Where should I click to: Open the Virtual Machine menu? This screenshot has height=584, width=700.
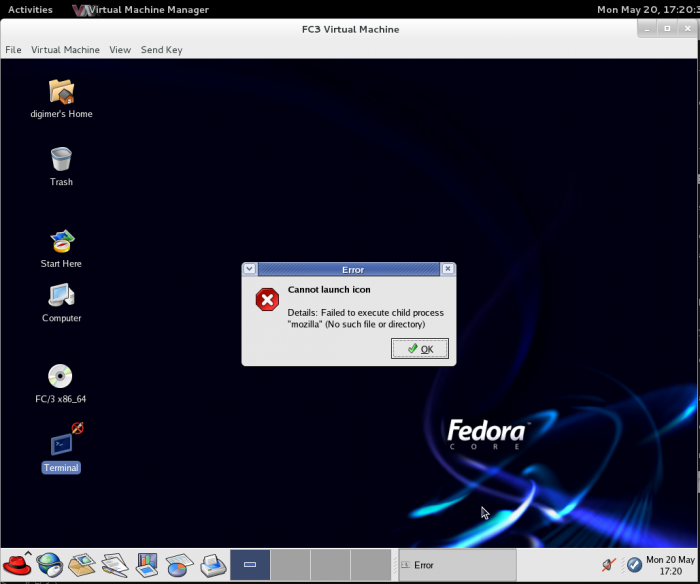click(x=65, y=50)
